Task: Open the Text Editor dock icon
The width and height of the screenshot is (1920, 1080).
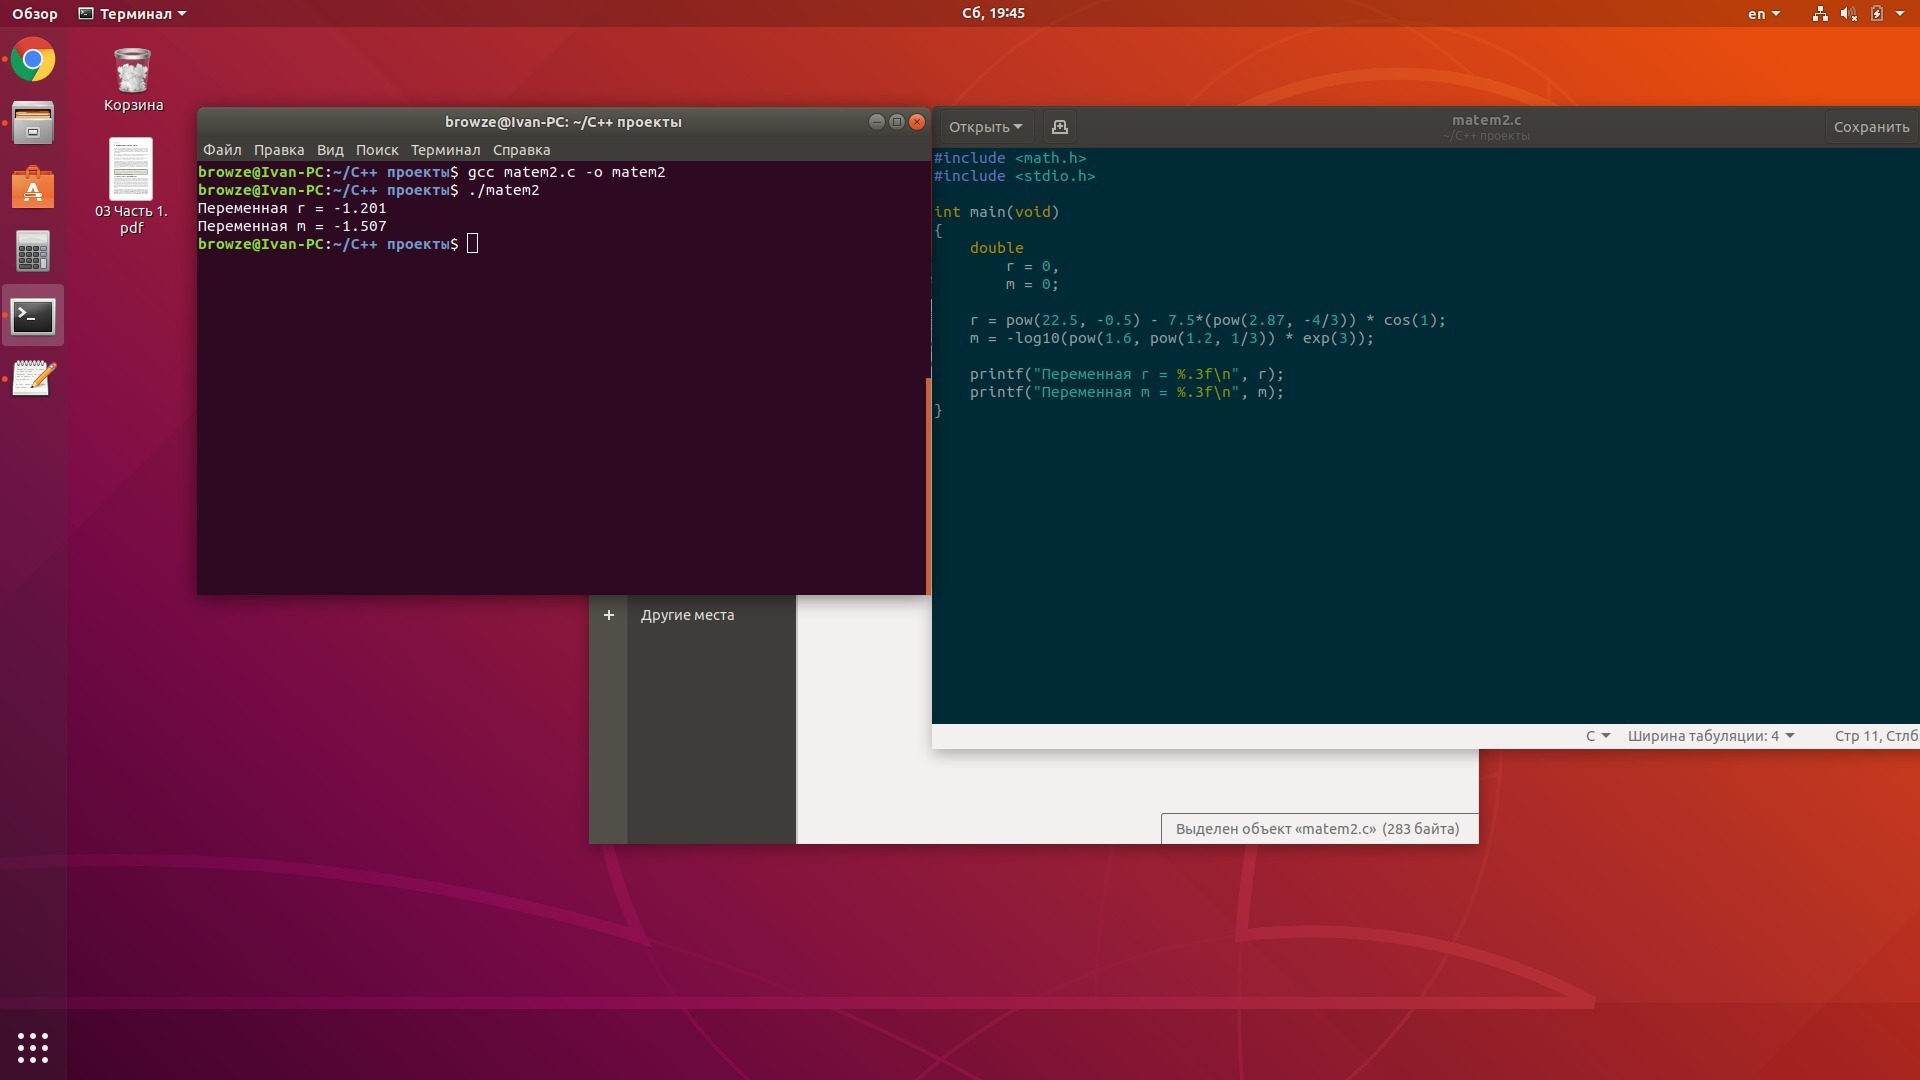Action: [33, 379]
